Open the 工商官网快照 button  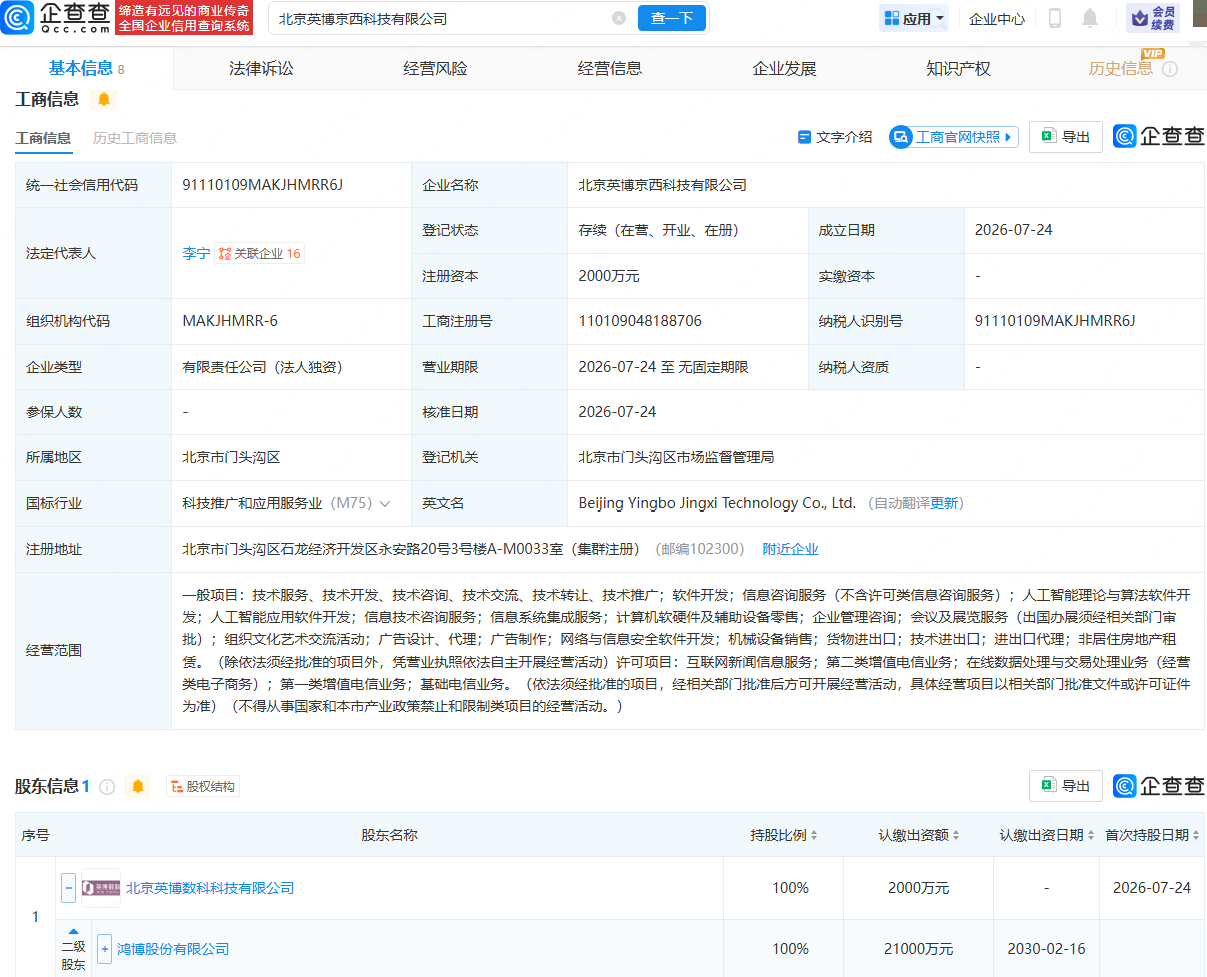[954, 137]
